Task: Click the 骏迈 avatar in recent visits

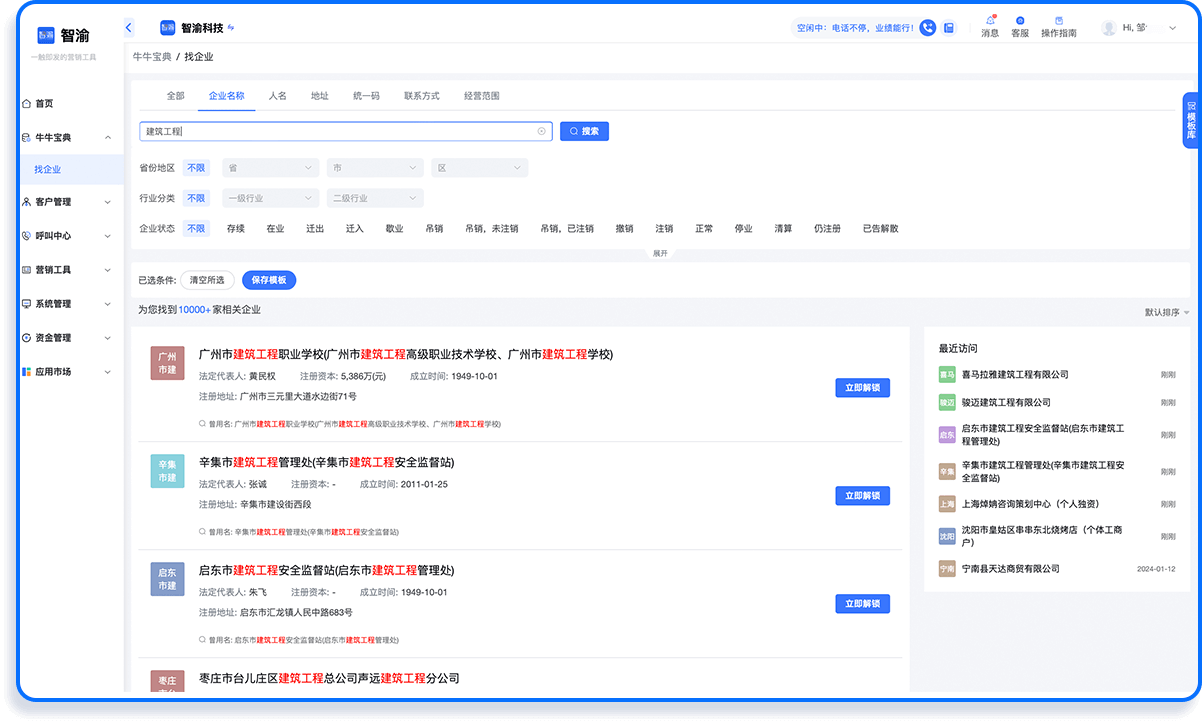Action: coord(947,402)
